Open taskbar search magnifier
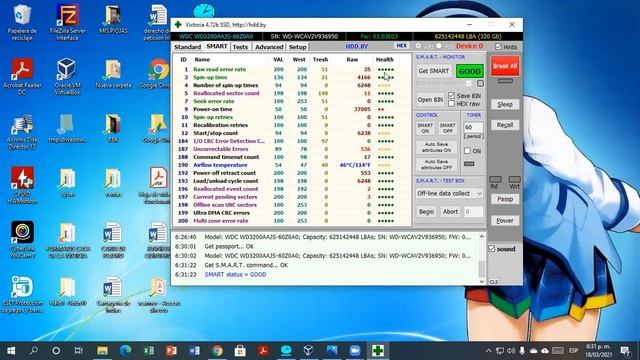640x360 pixels. [34, 351]
